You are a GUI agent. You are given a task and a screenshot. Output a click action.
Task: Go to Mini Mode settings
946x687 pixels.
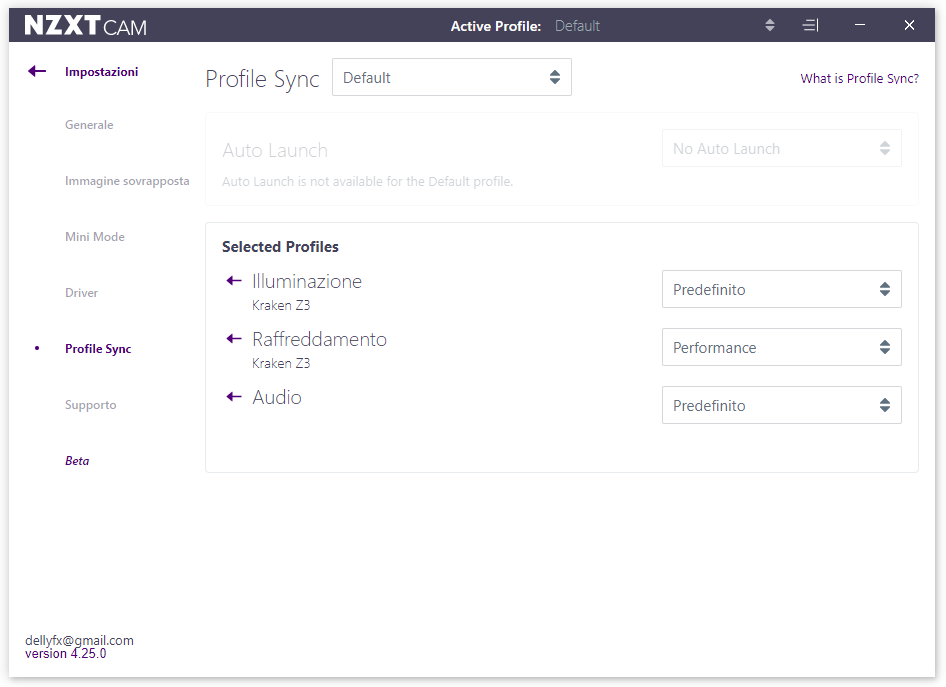(x=95, y=237)
